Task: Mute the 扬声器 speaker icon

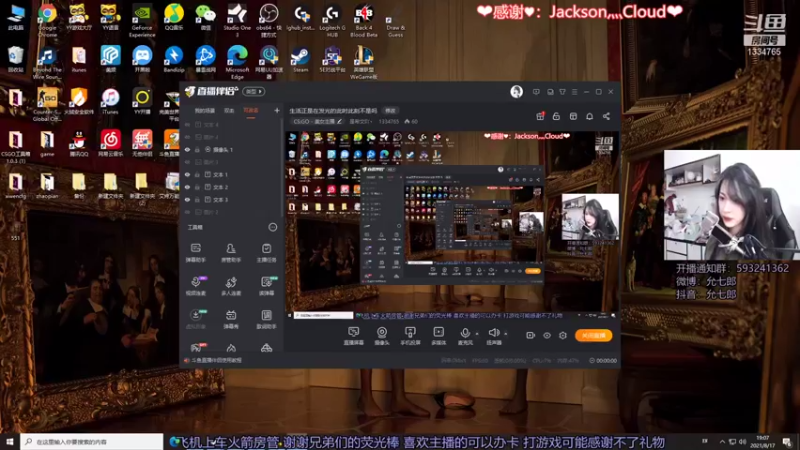Action: [x=493, y=333]
